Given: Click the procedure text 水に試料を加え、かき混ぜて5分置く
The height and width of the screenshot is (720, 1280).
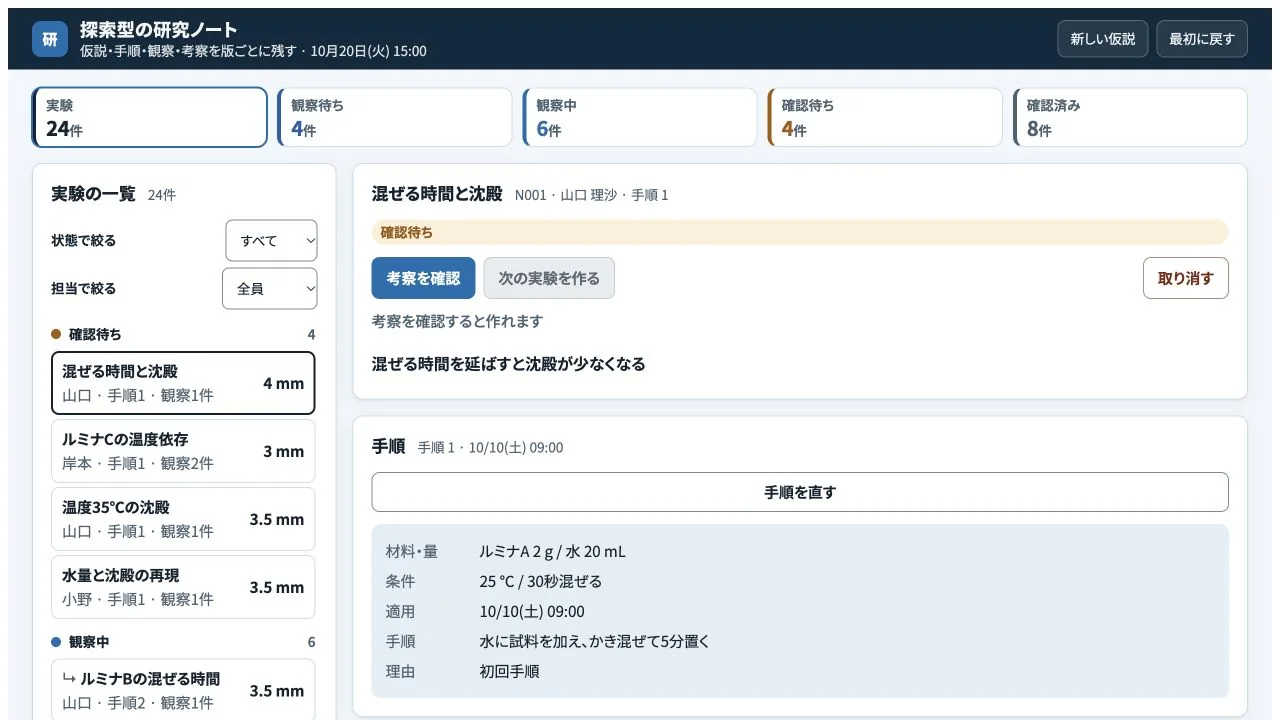Looking at the screenshot, I should [x=595, y=641].
